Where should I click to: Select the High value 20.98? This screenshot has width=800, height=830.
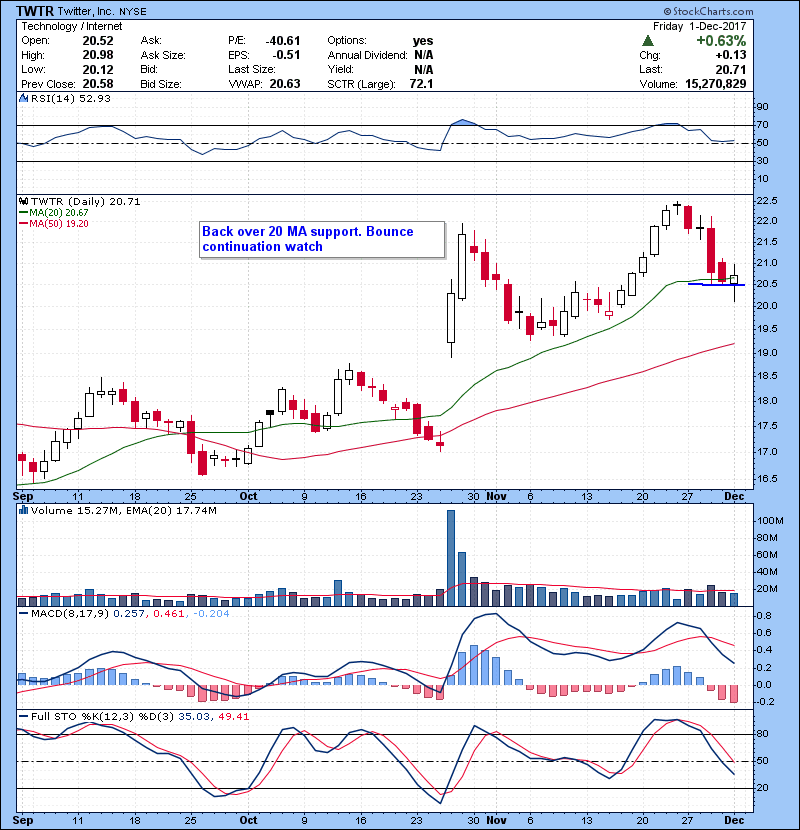click(x=98, y=55)
